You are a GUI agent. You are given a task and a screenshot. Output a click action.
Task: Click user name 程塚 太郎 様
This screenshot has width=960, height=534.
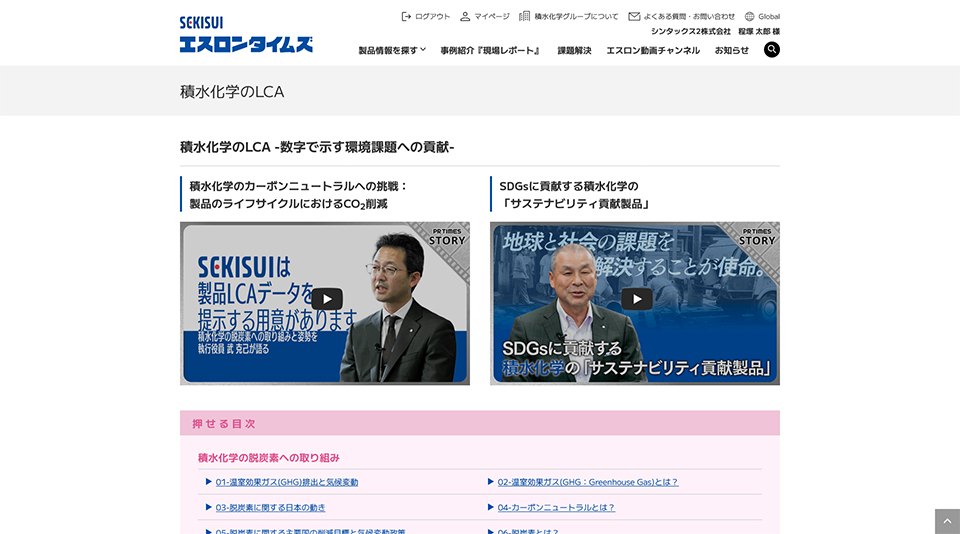coord(759,31)
